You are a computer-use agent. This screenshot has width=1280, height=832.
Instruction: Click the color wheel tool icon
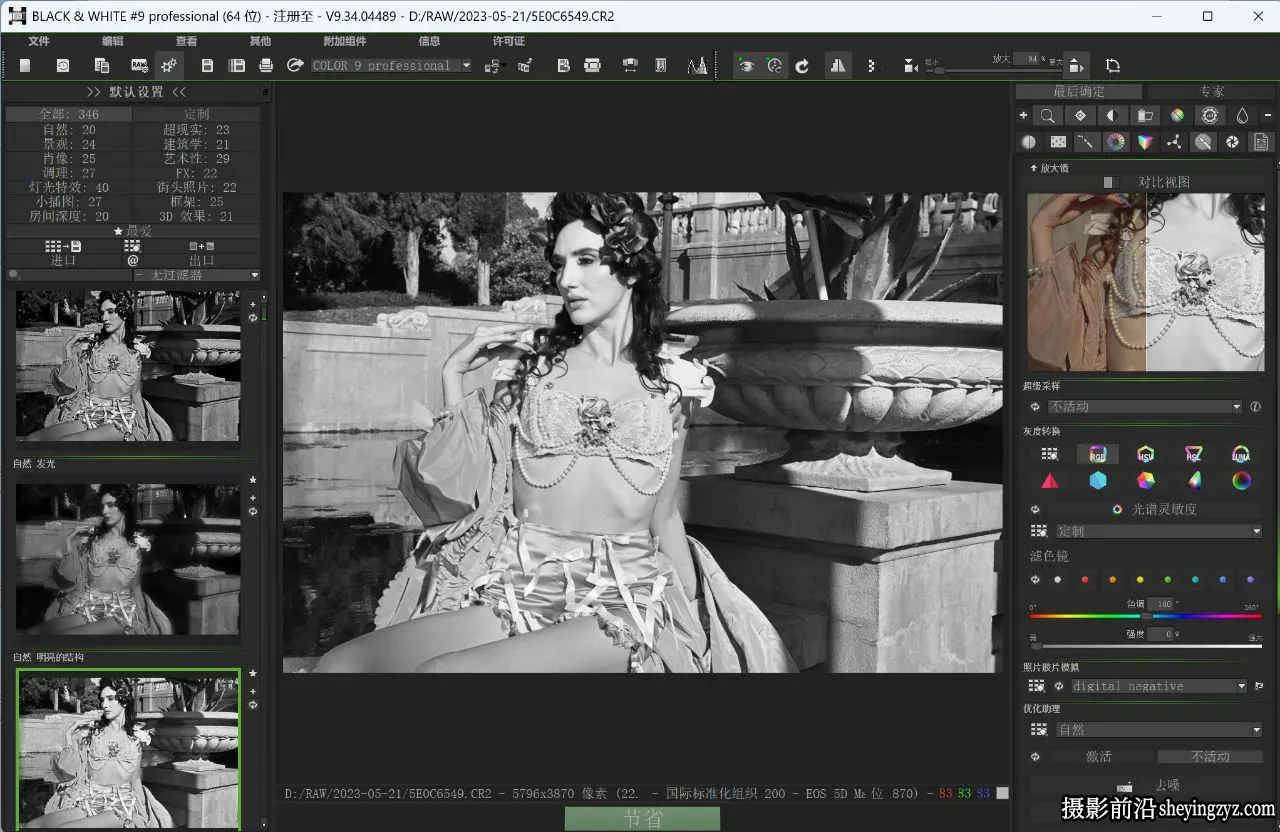tap(1115, 142)
